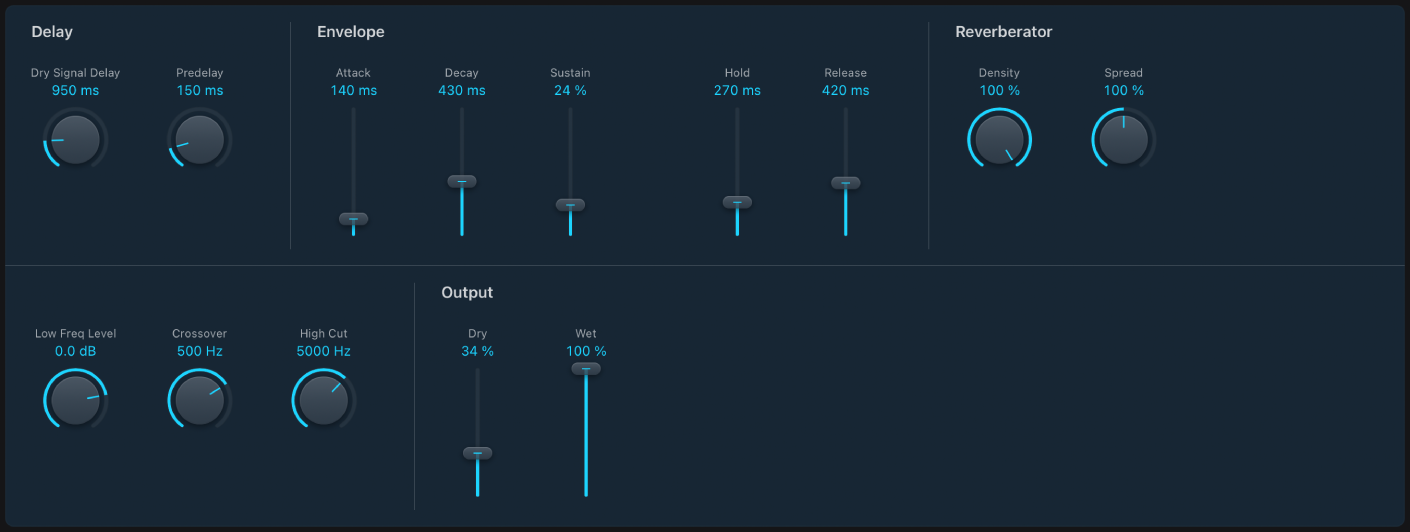
Task: Click the Hold slider handle
Action: click(x=737, y=202)
